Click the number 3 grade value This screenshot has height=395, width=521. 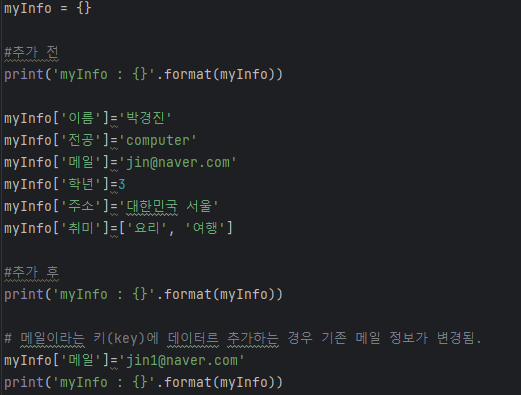(122, 184)
